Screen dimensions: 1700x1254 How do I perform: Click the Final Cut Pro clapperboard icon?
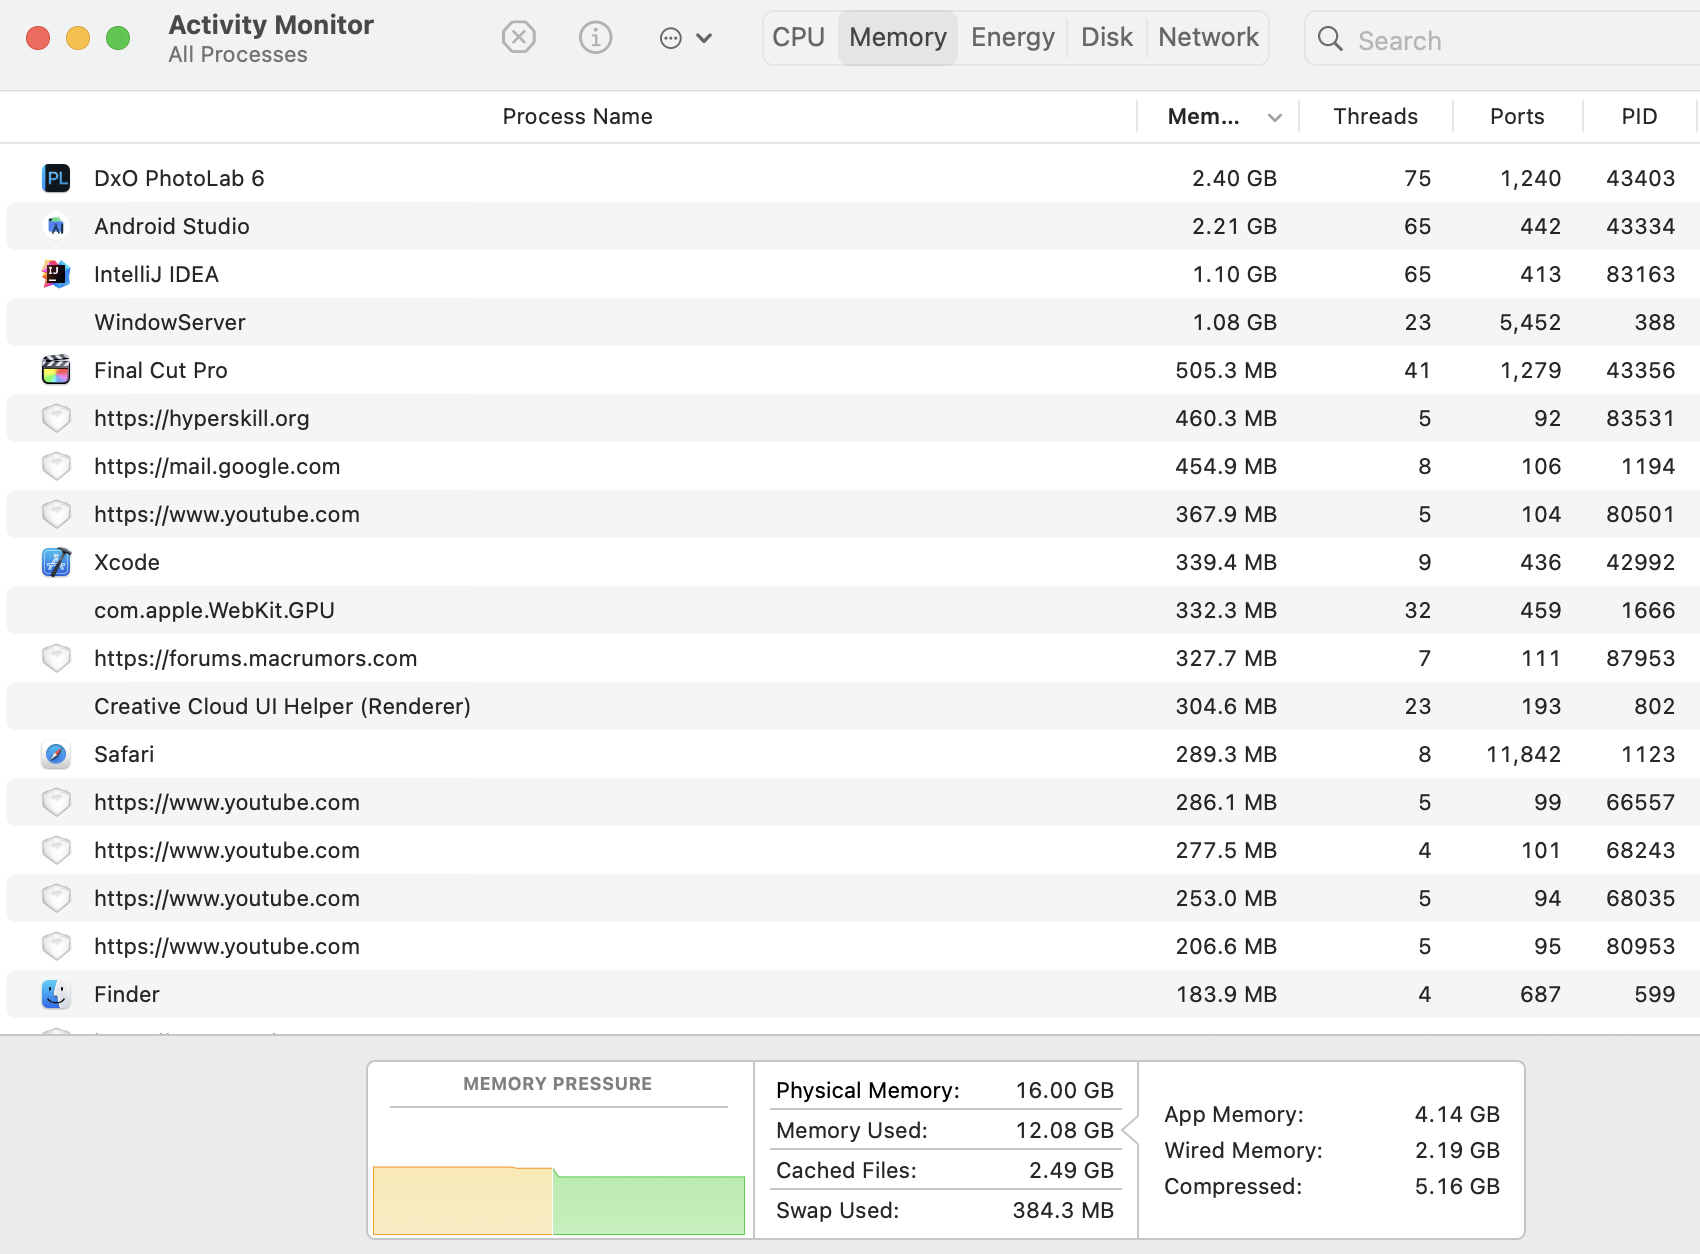pyautogui.click(x=56, y=370)
